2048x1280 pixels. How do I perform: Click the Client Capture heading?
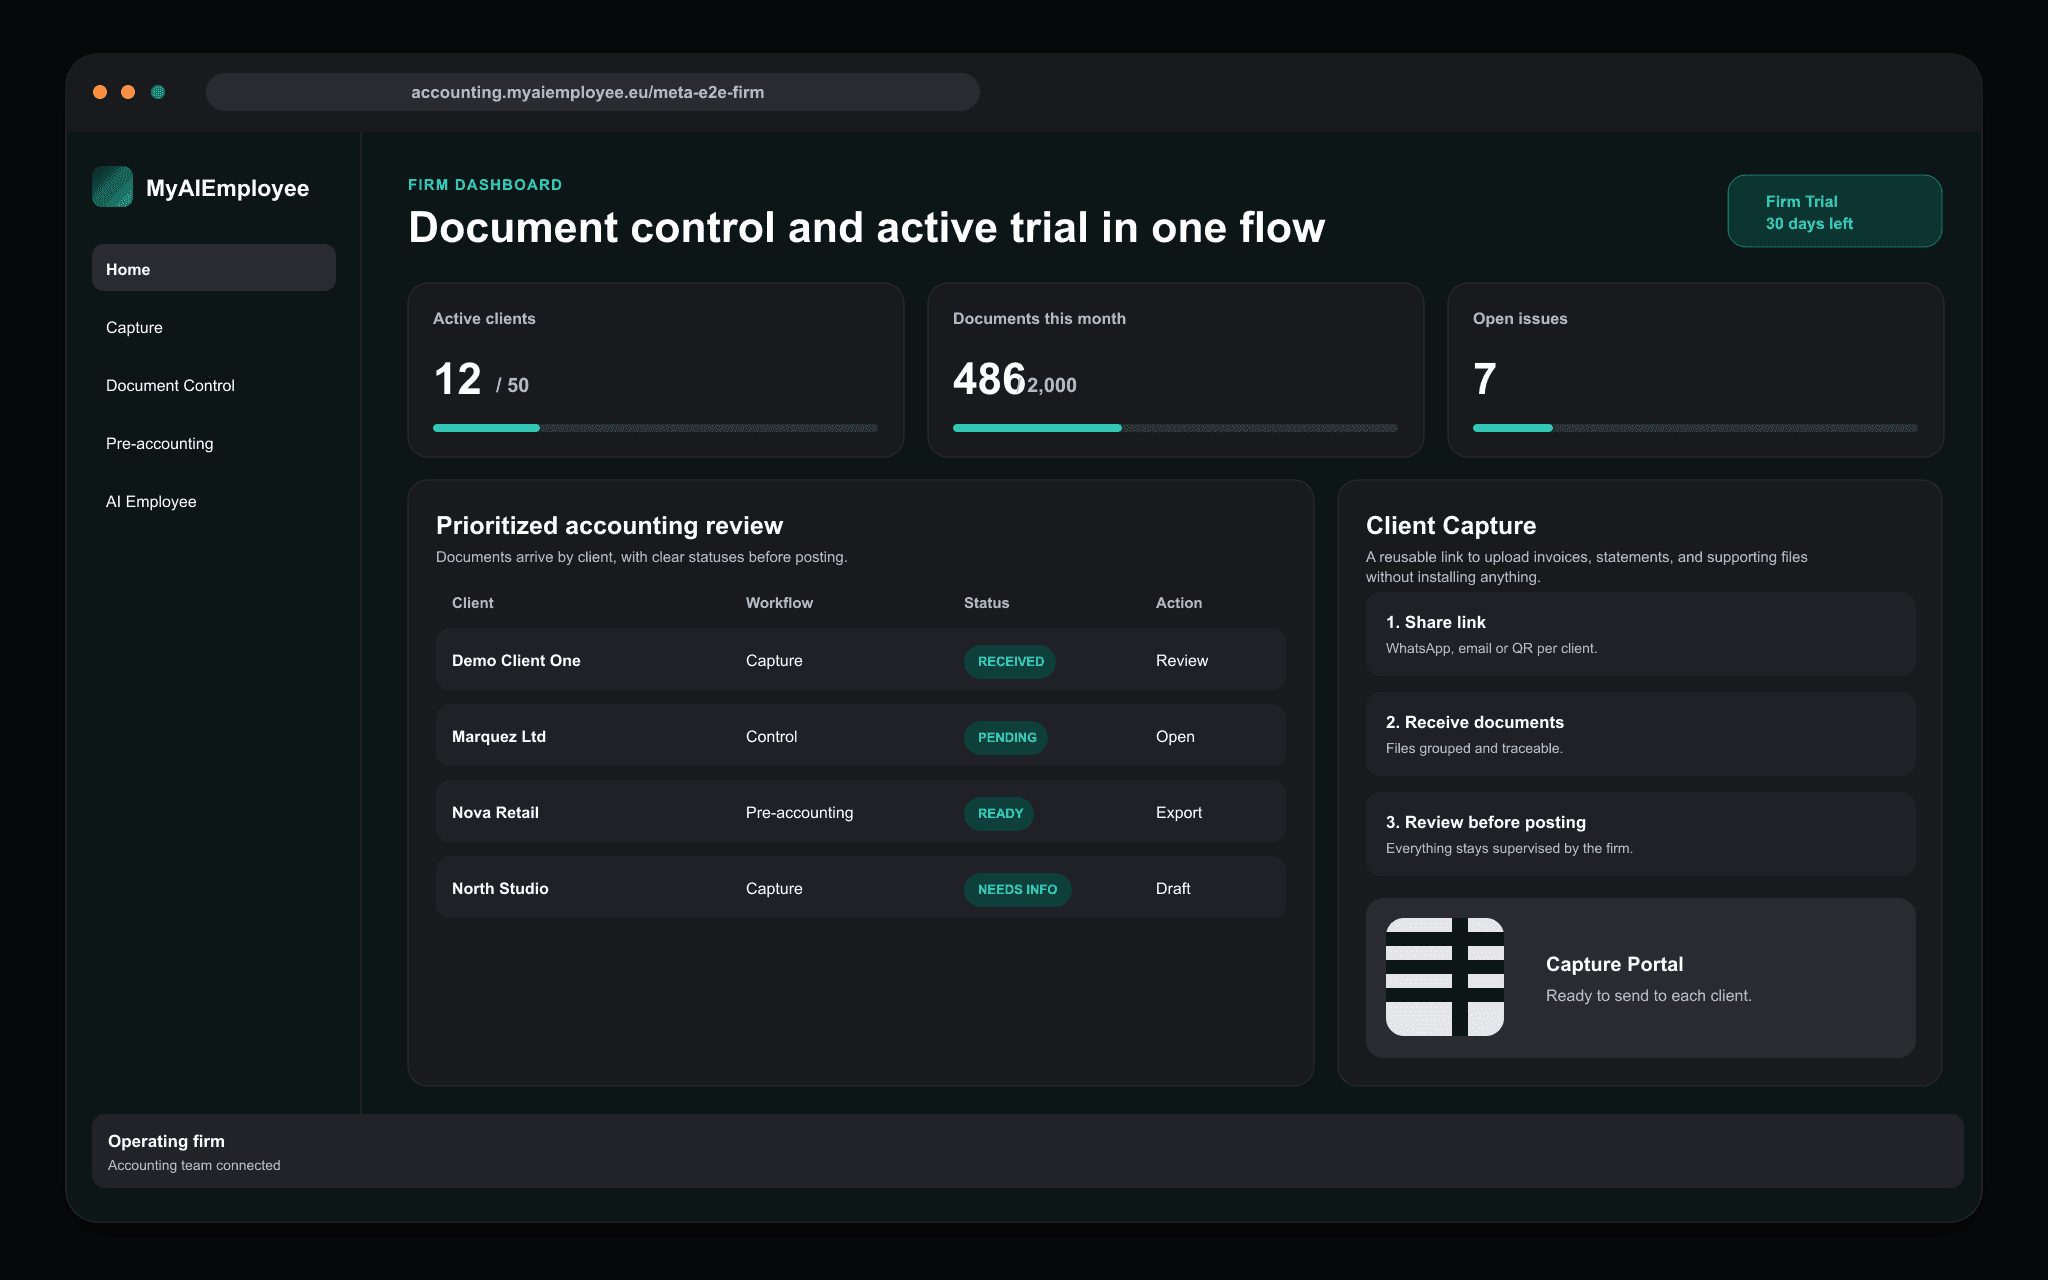click(x=1451, y=526)
